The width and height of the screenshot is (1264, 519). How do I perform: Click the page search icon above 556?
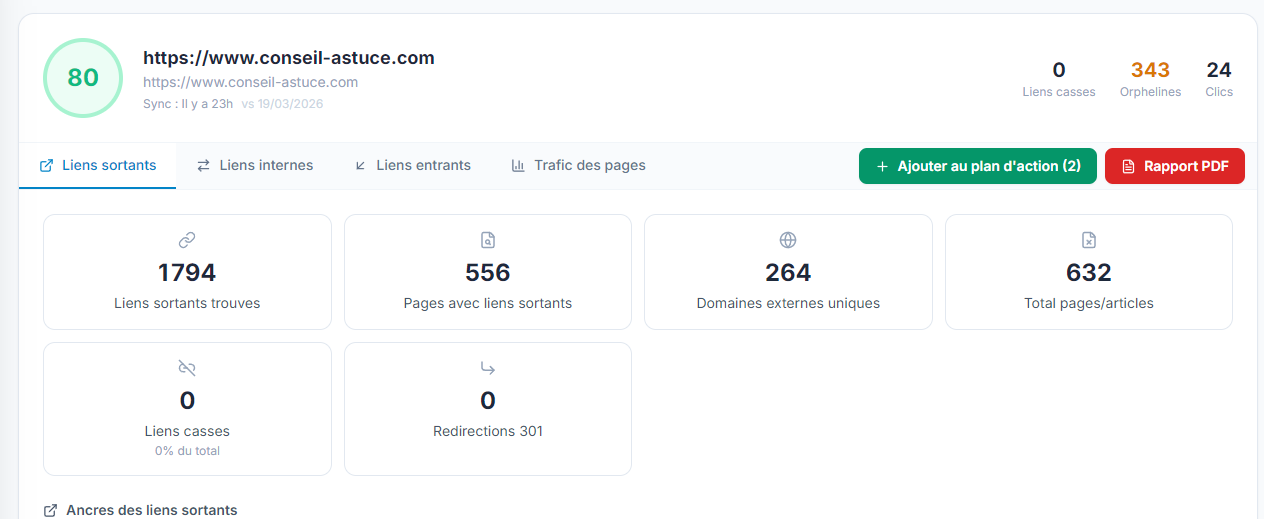coord(488,240)
